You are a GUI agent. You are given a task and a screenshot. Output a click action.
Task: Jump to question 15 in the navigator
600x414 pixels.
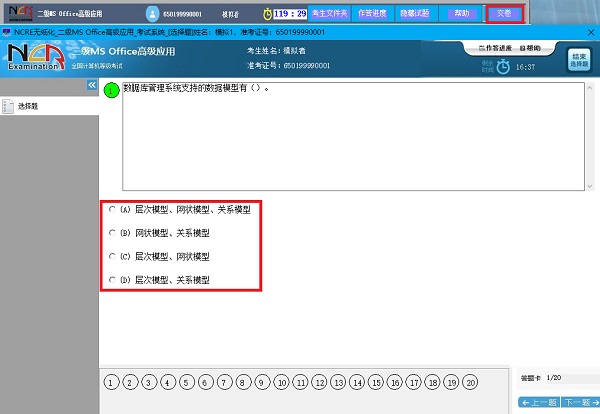pos(376,382)
